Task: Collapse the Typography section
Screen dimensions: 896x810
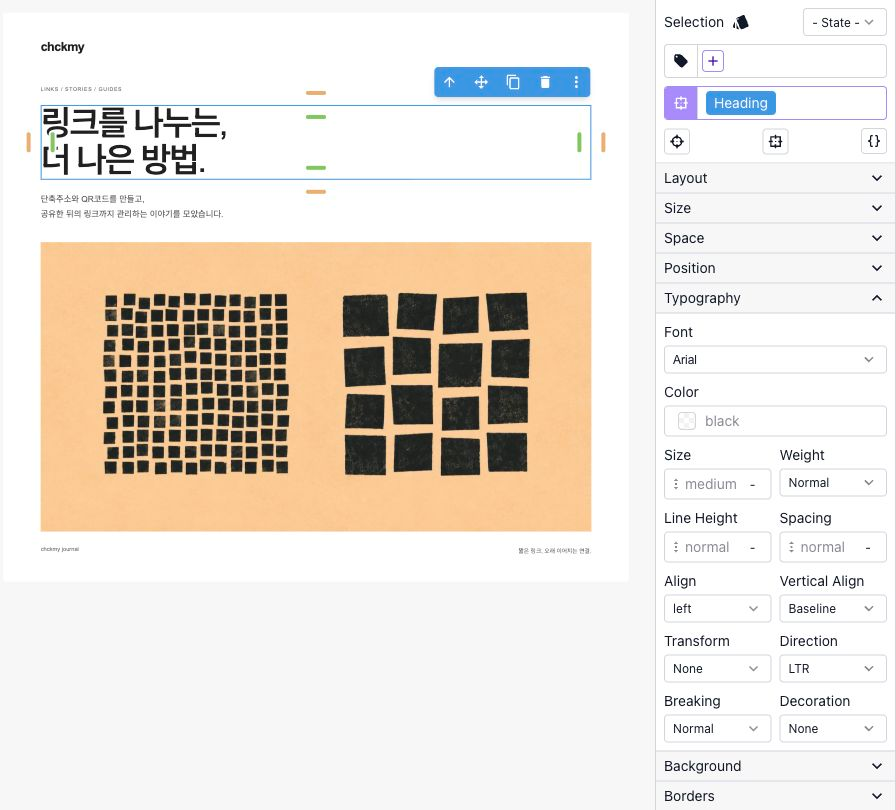Action: click(x=775, y=298)
